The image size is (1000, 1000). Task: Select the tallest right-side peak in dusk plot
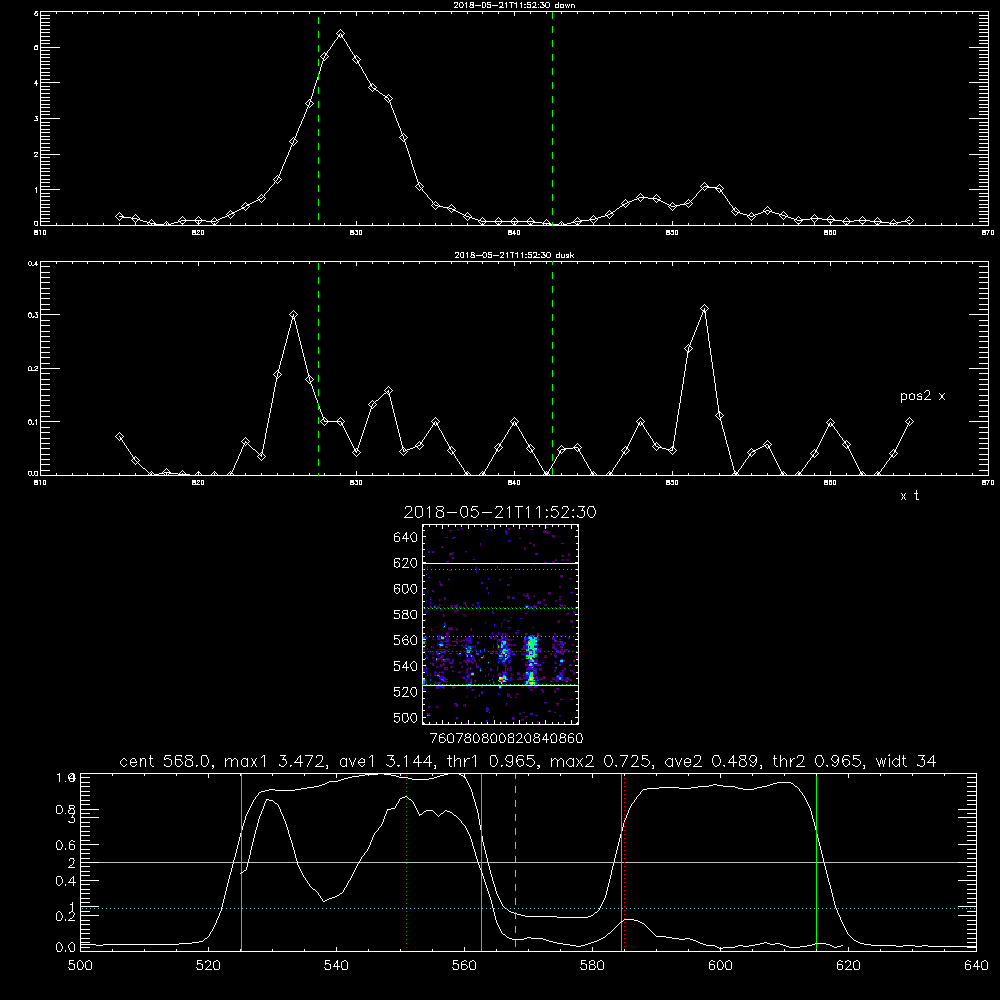coord(704,309)
